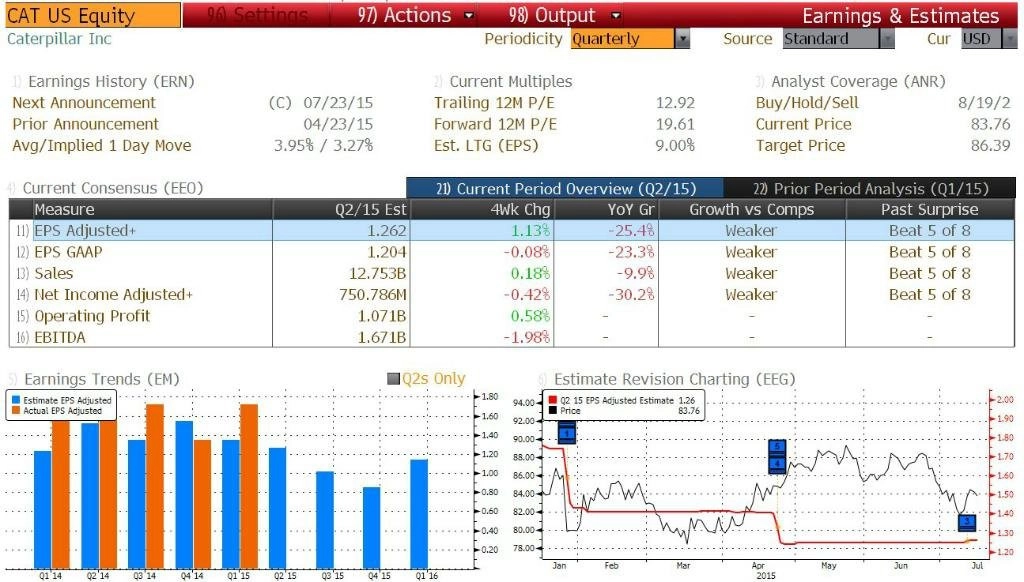Select the Net Income Adjusted+ row
1024x582 pixels.
point(512,295)
